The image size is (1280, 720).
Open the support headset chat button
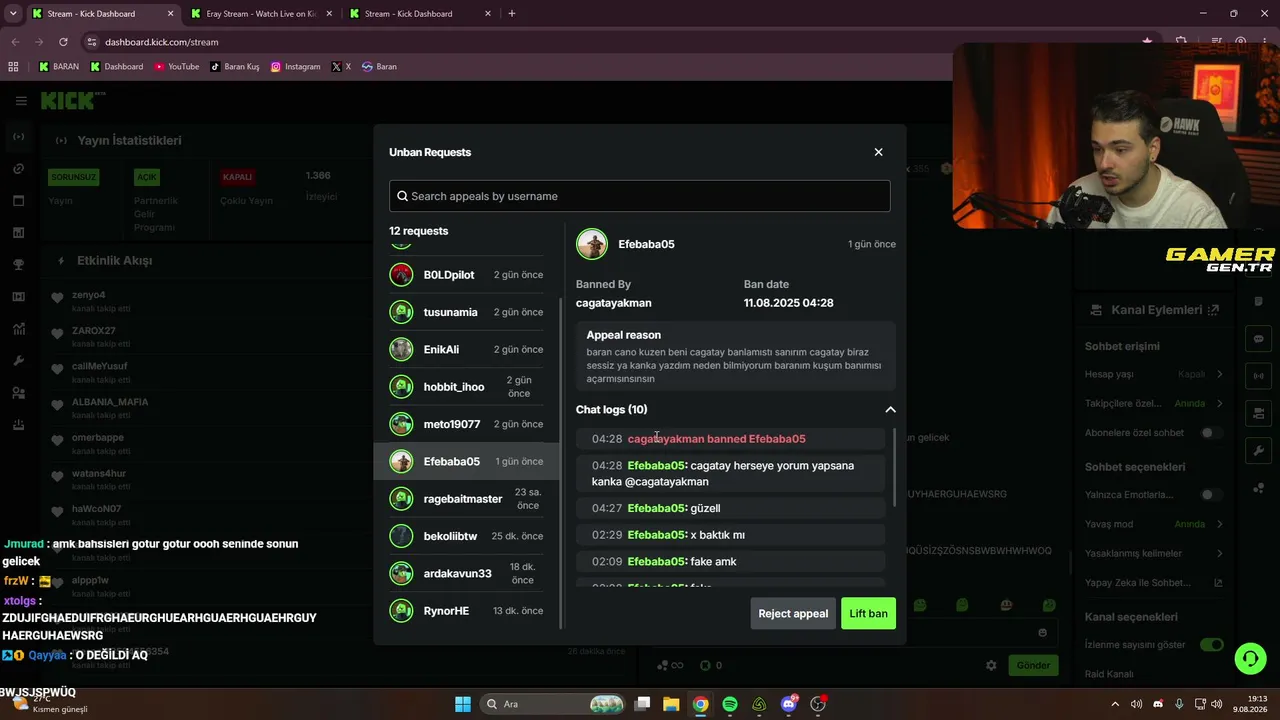1250,658
